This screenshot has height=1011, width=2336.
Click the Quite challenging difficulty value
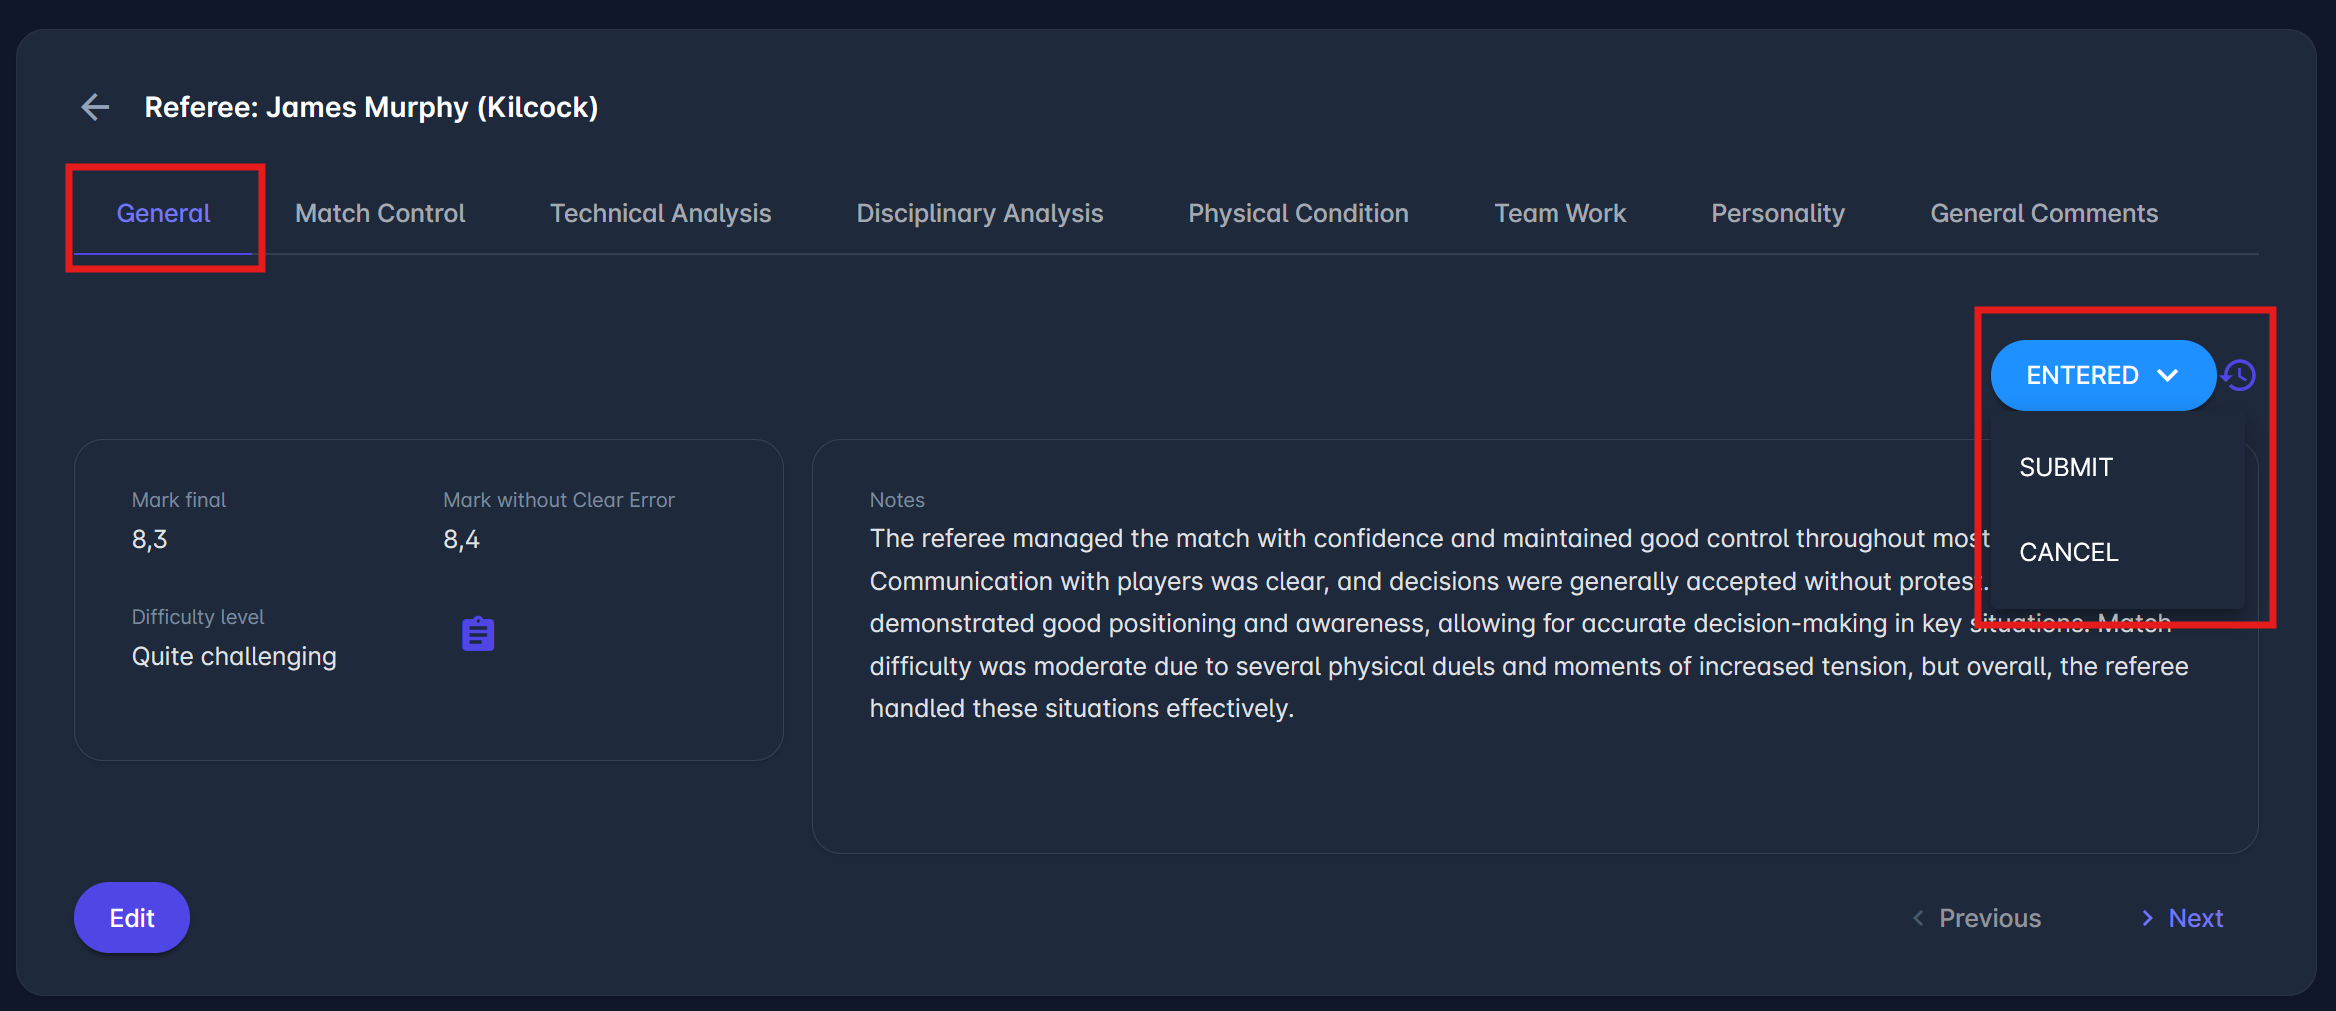point(234,657)
